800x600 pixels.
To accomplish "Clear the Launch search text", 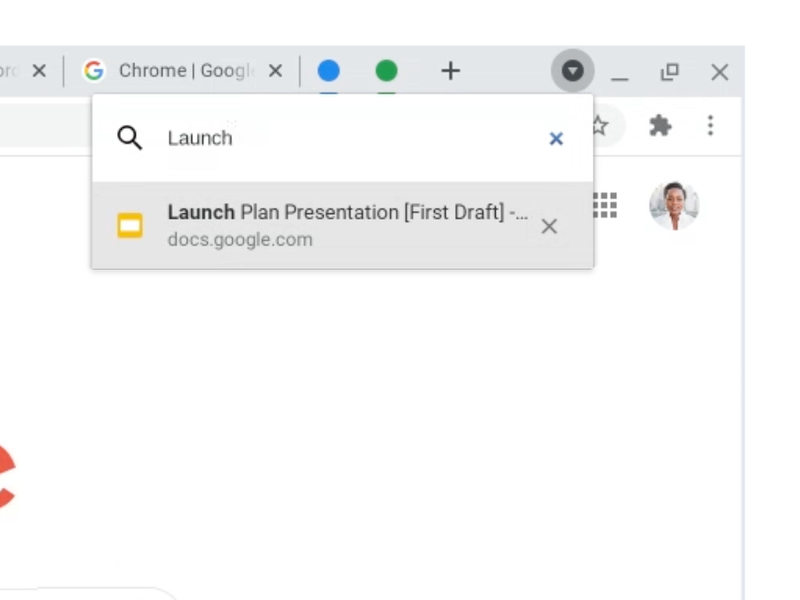I will pos(556,138).
